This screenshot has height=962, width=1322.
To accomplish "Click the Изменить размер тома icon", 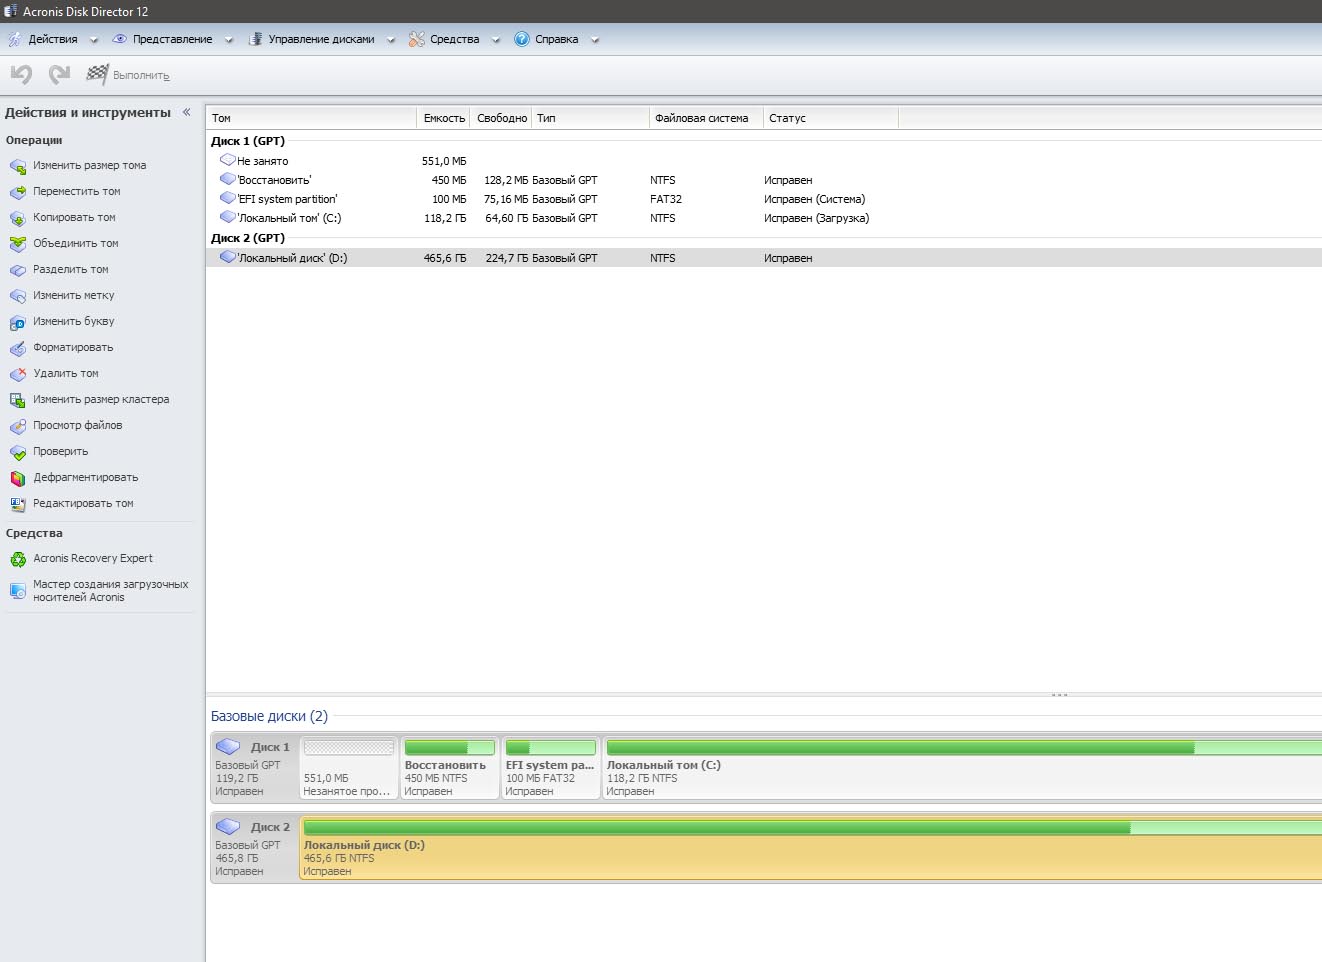I will pyautogui.click(x=17, y=166).
